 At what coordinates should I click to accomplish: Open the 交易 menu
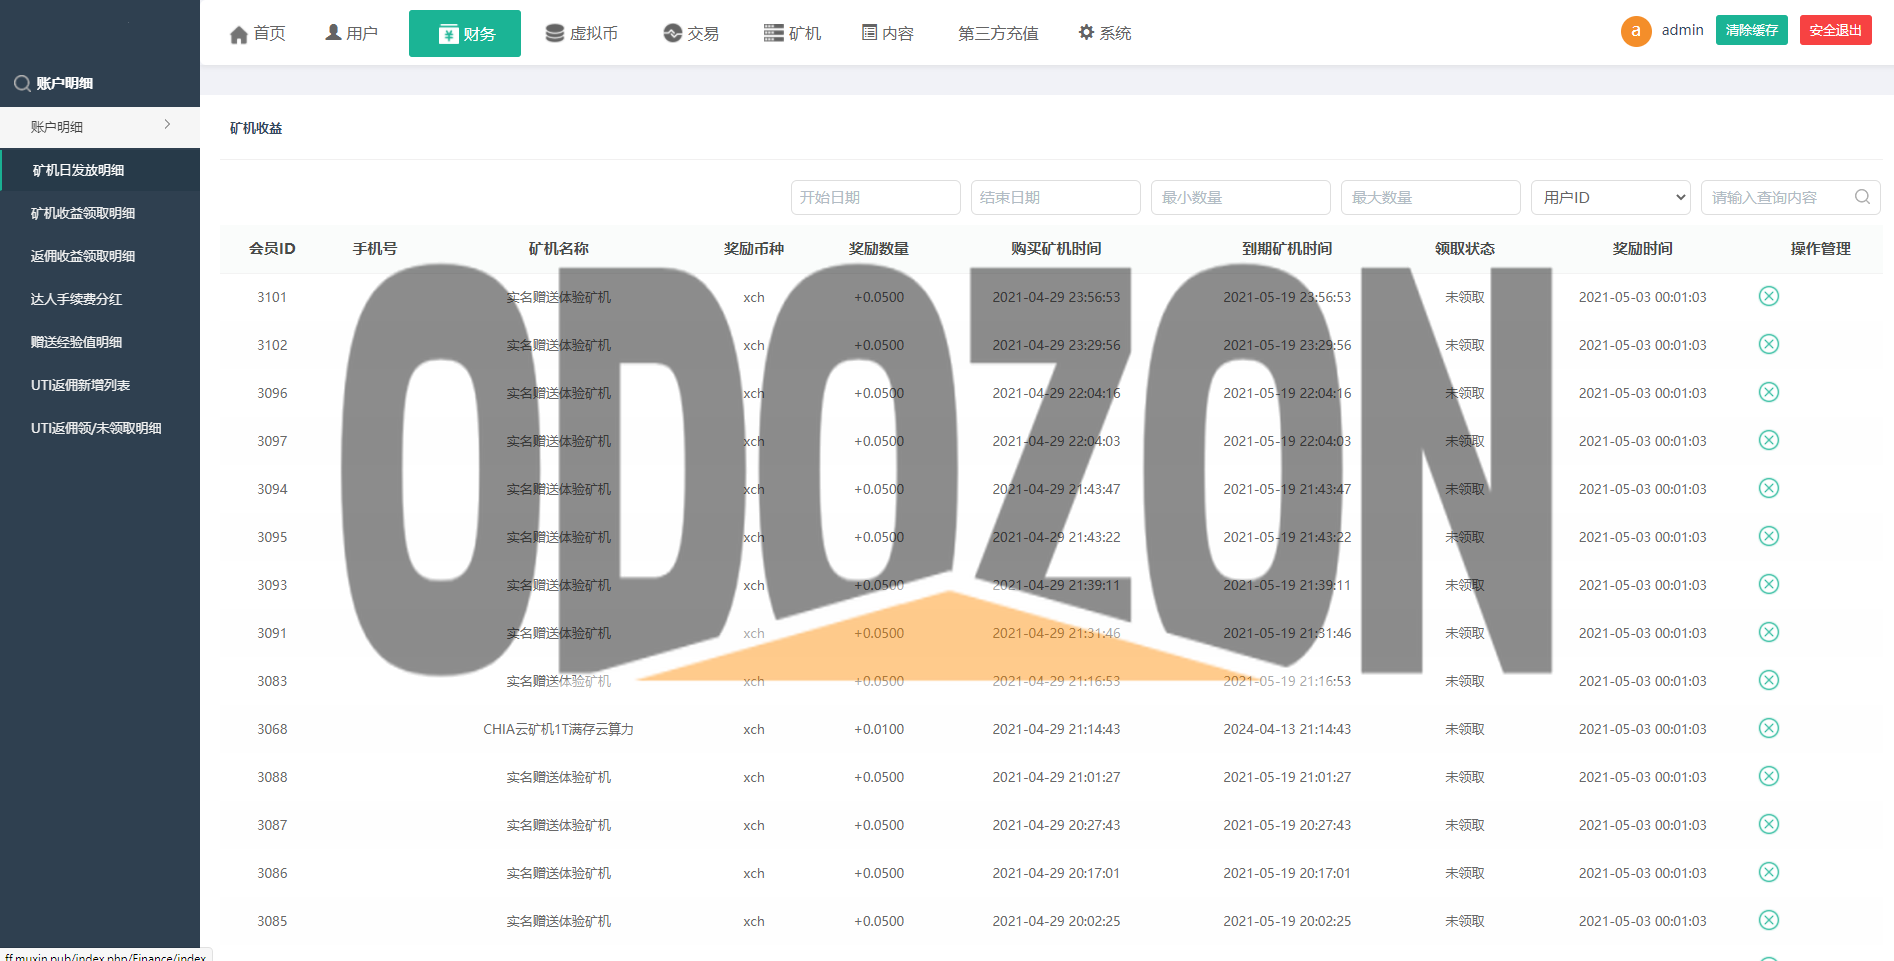pyautogui.click(x=691, y=33)
